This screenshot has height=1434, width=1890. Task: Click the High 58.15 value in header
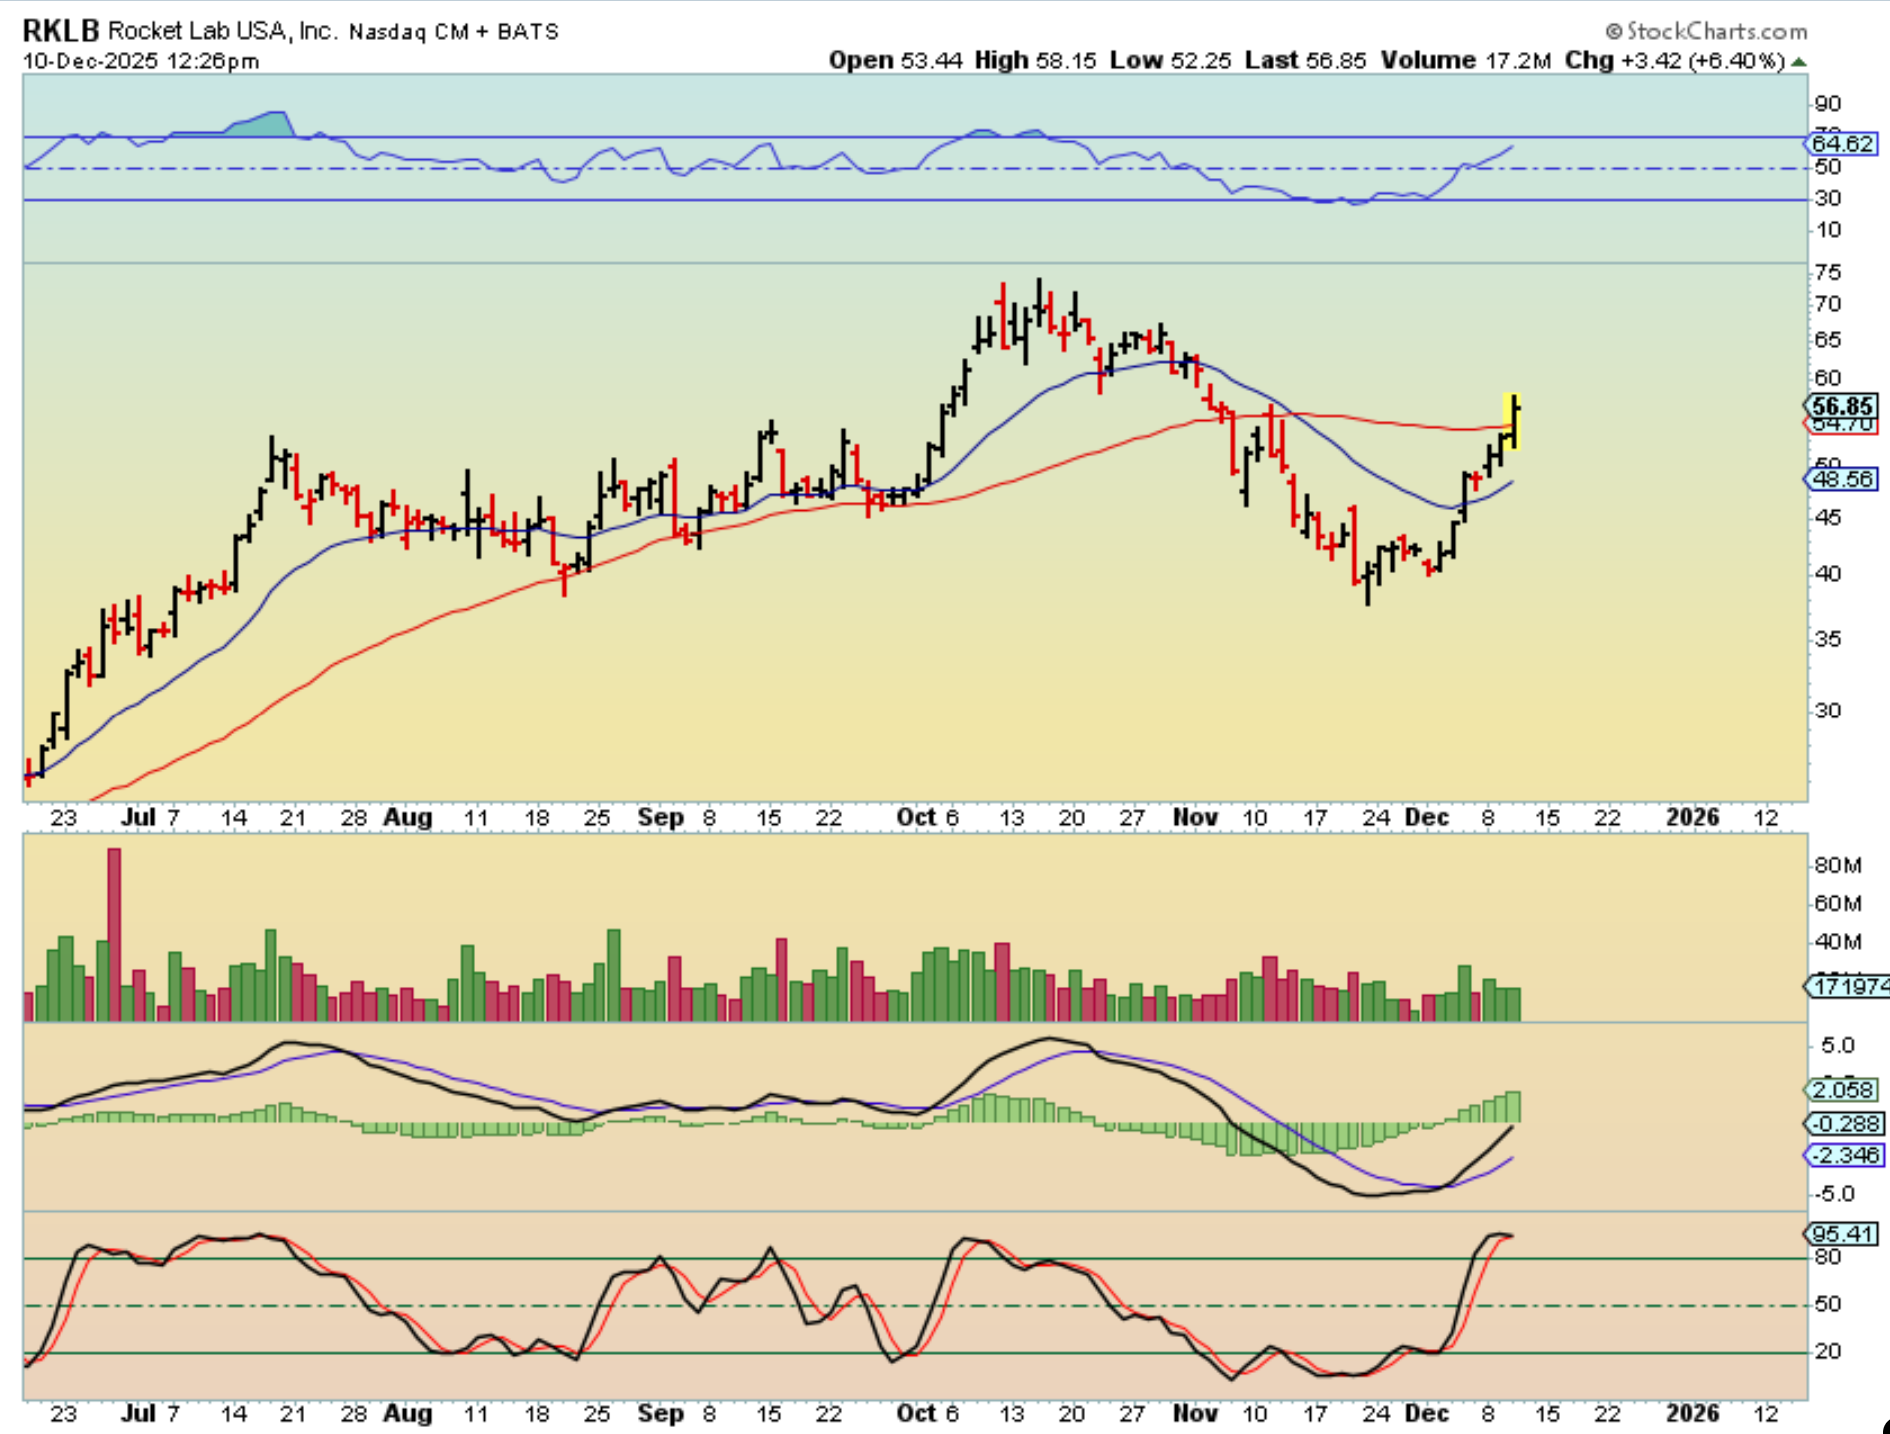1036,60
